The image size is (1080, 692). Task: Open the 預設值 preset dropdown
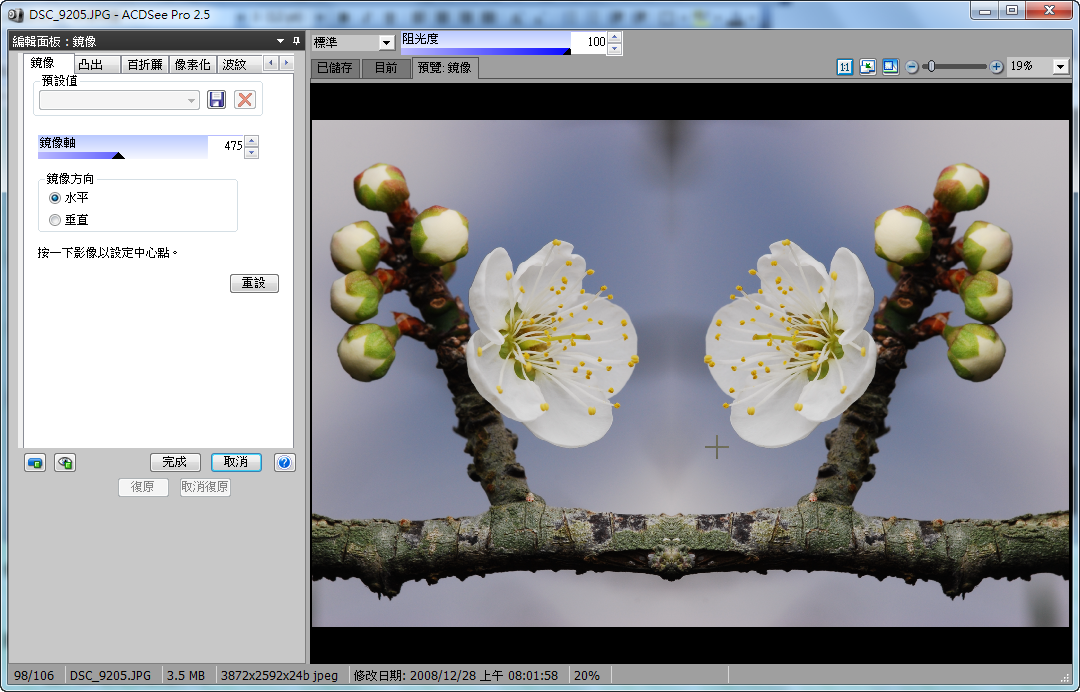click(119, 100)
